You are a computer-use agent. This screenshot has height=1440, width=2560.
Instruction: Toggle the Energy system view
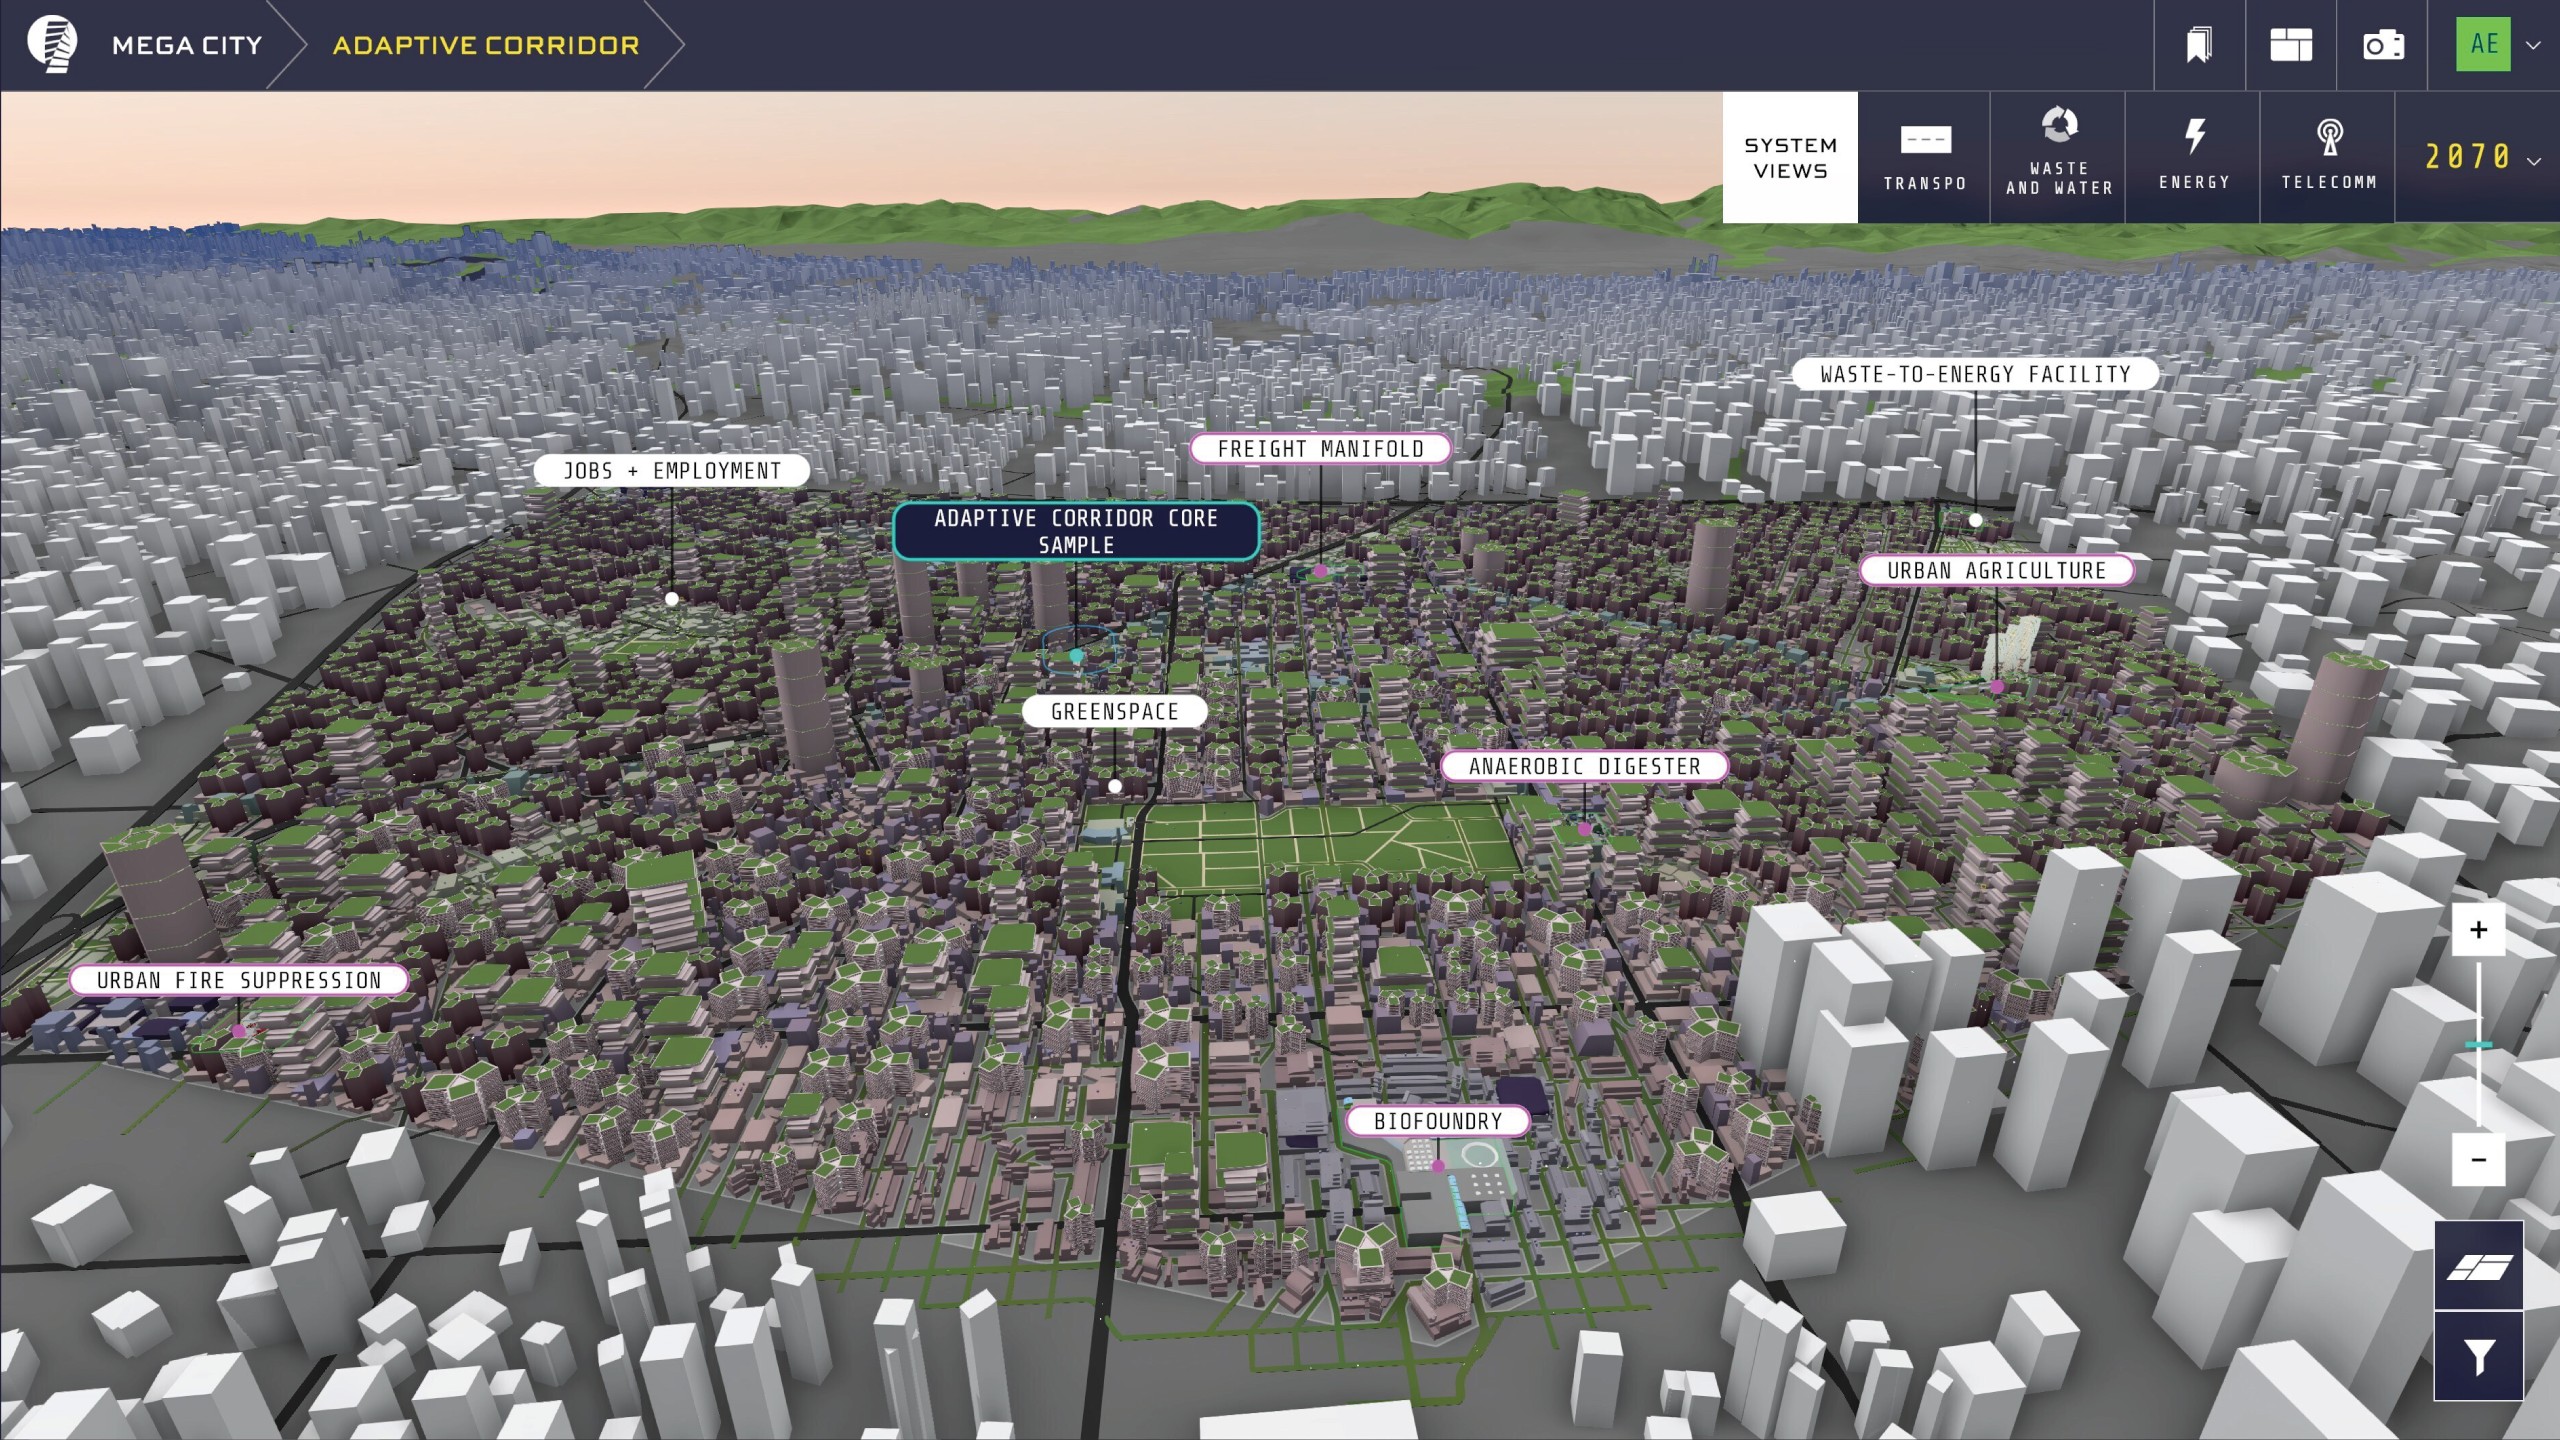click(x=2194, y=157)
